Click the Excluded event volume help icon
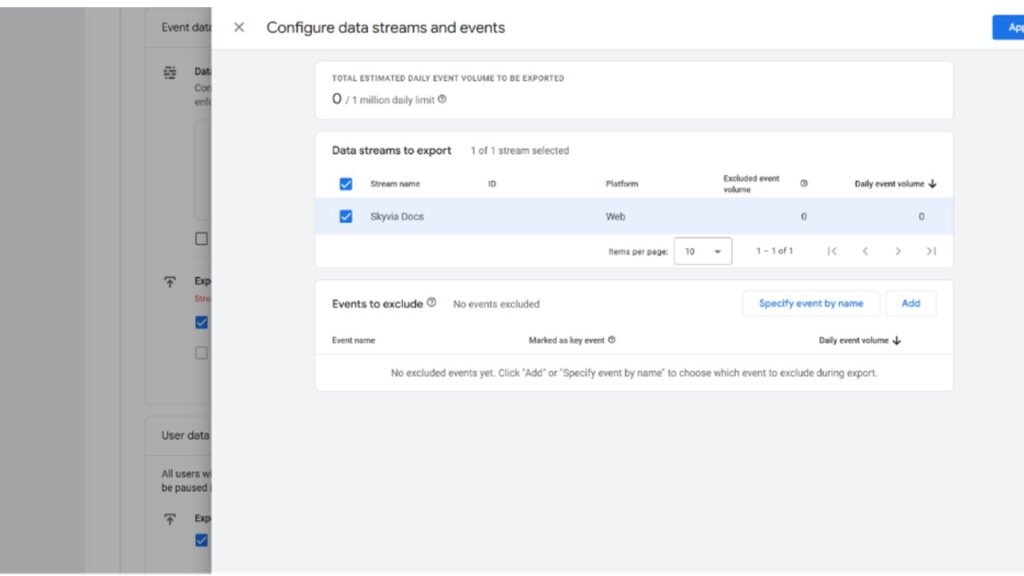1024x576 pixels. pyautogui.click(x=804, y=184)
